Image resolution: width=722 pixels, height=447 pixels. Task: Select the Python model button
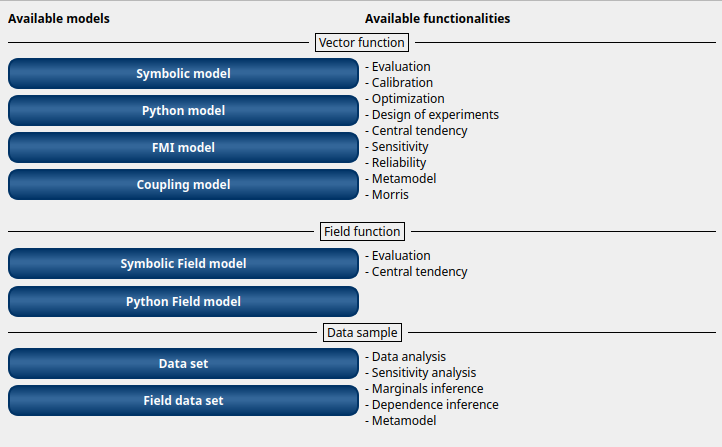click(x=183, y=110)
